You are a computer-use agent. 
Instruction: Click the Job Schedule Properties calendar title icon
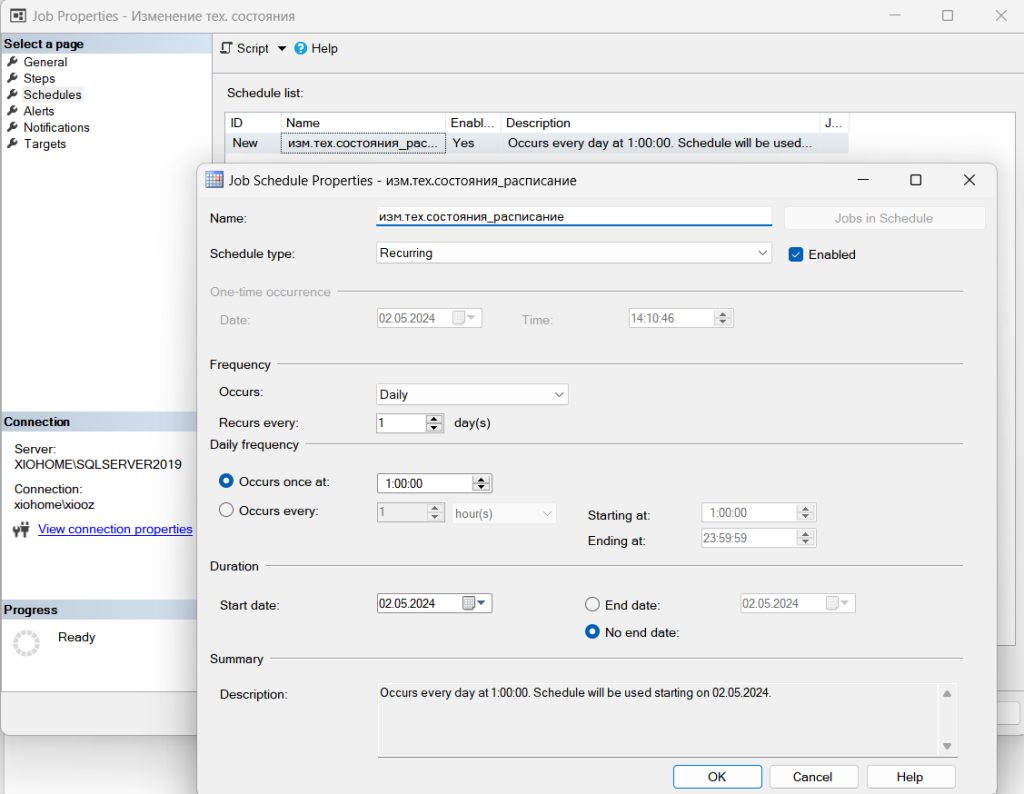(x=214, y=180)
